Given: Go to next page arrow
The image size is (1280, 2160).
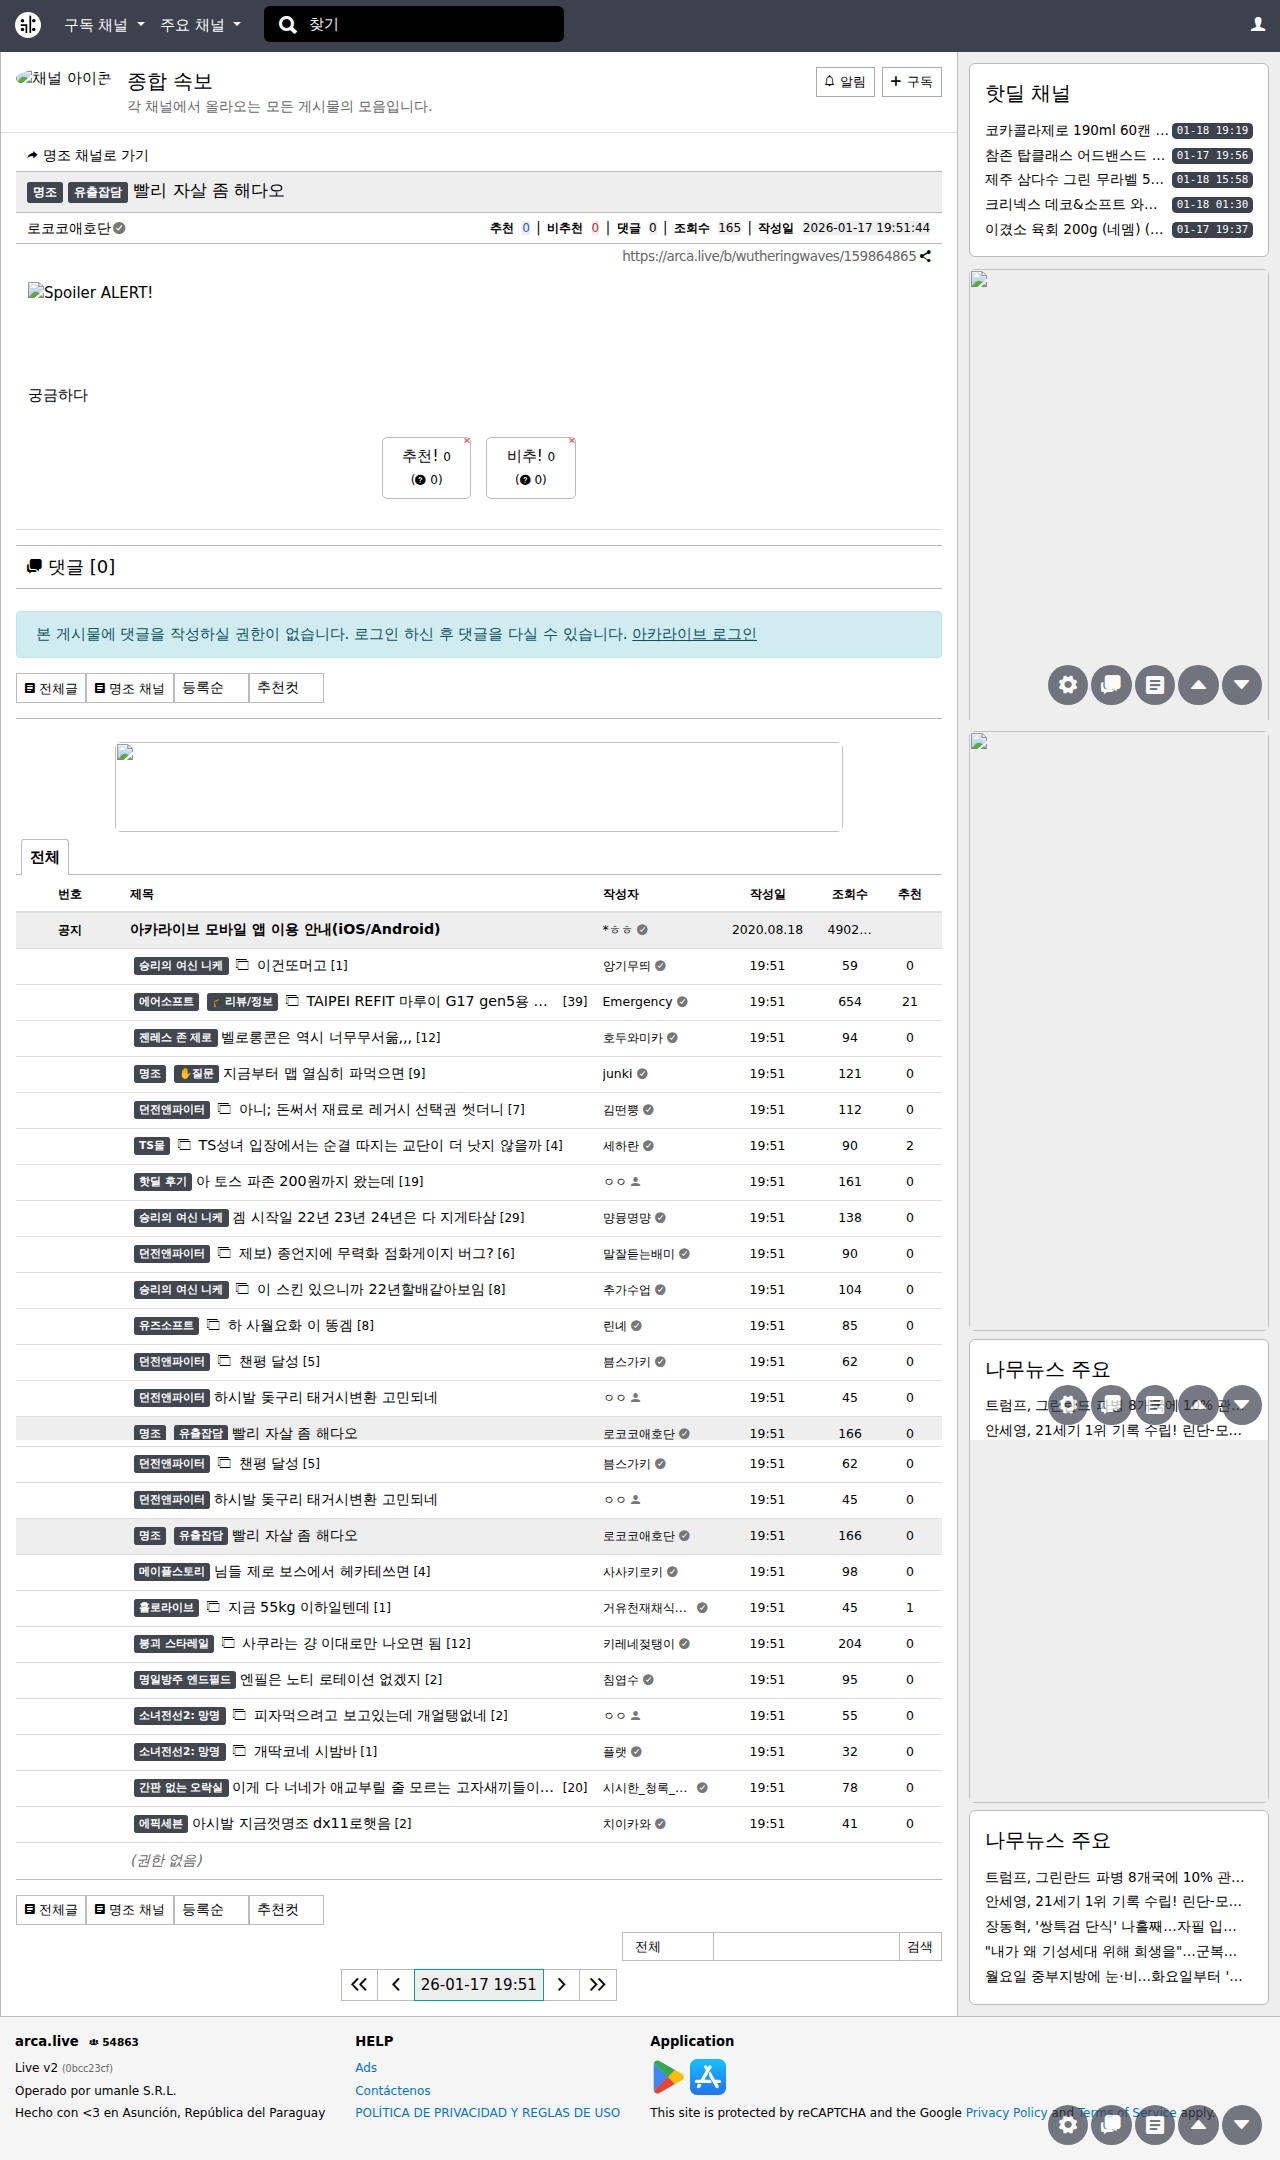Looking at the screenshot, I should tap(561, 1984).
